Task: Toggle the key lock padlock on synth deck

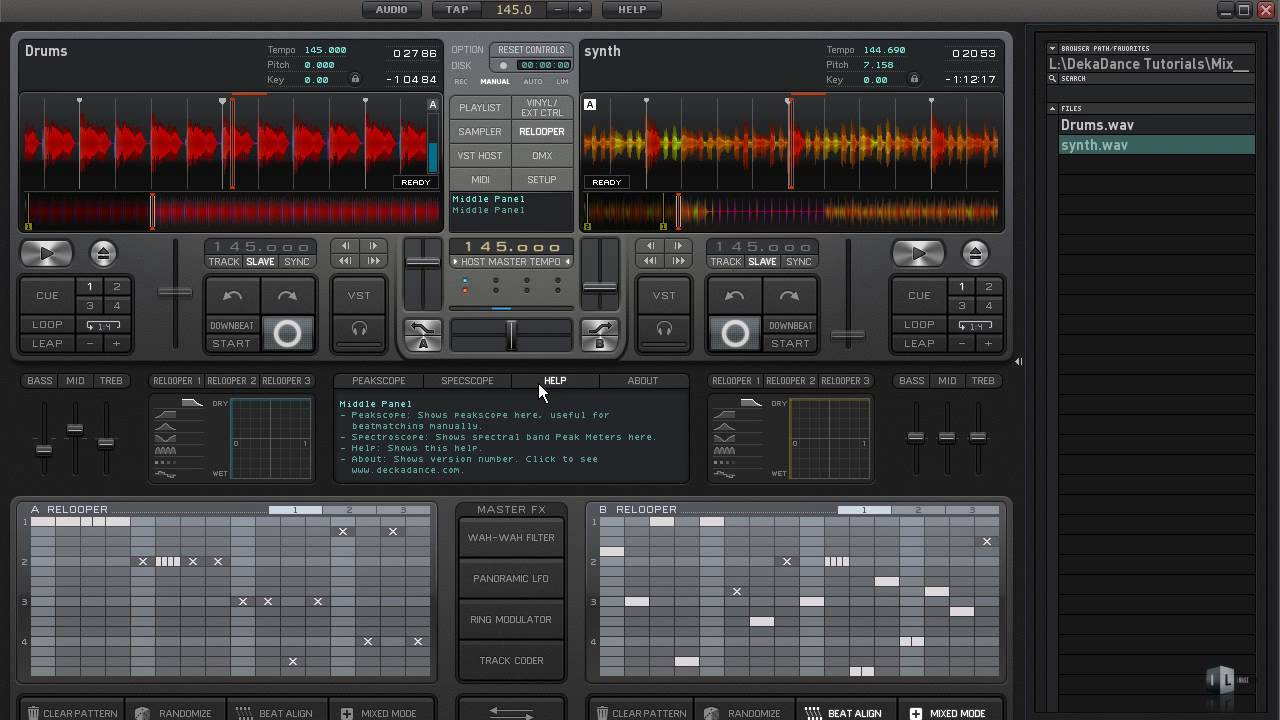Action: pos(914,79)
